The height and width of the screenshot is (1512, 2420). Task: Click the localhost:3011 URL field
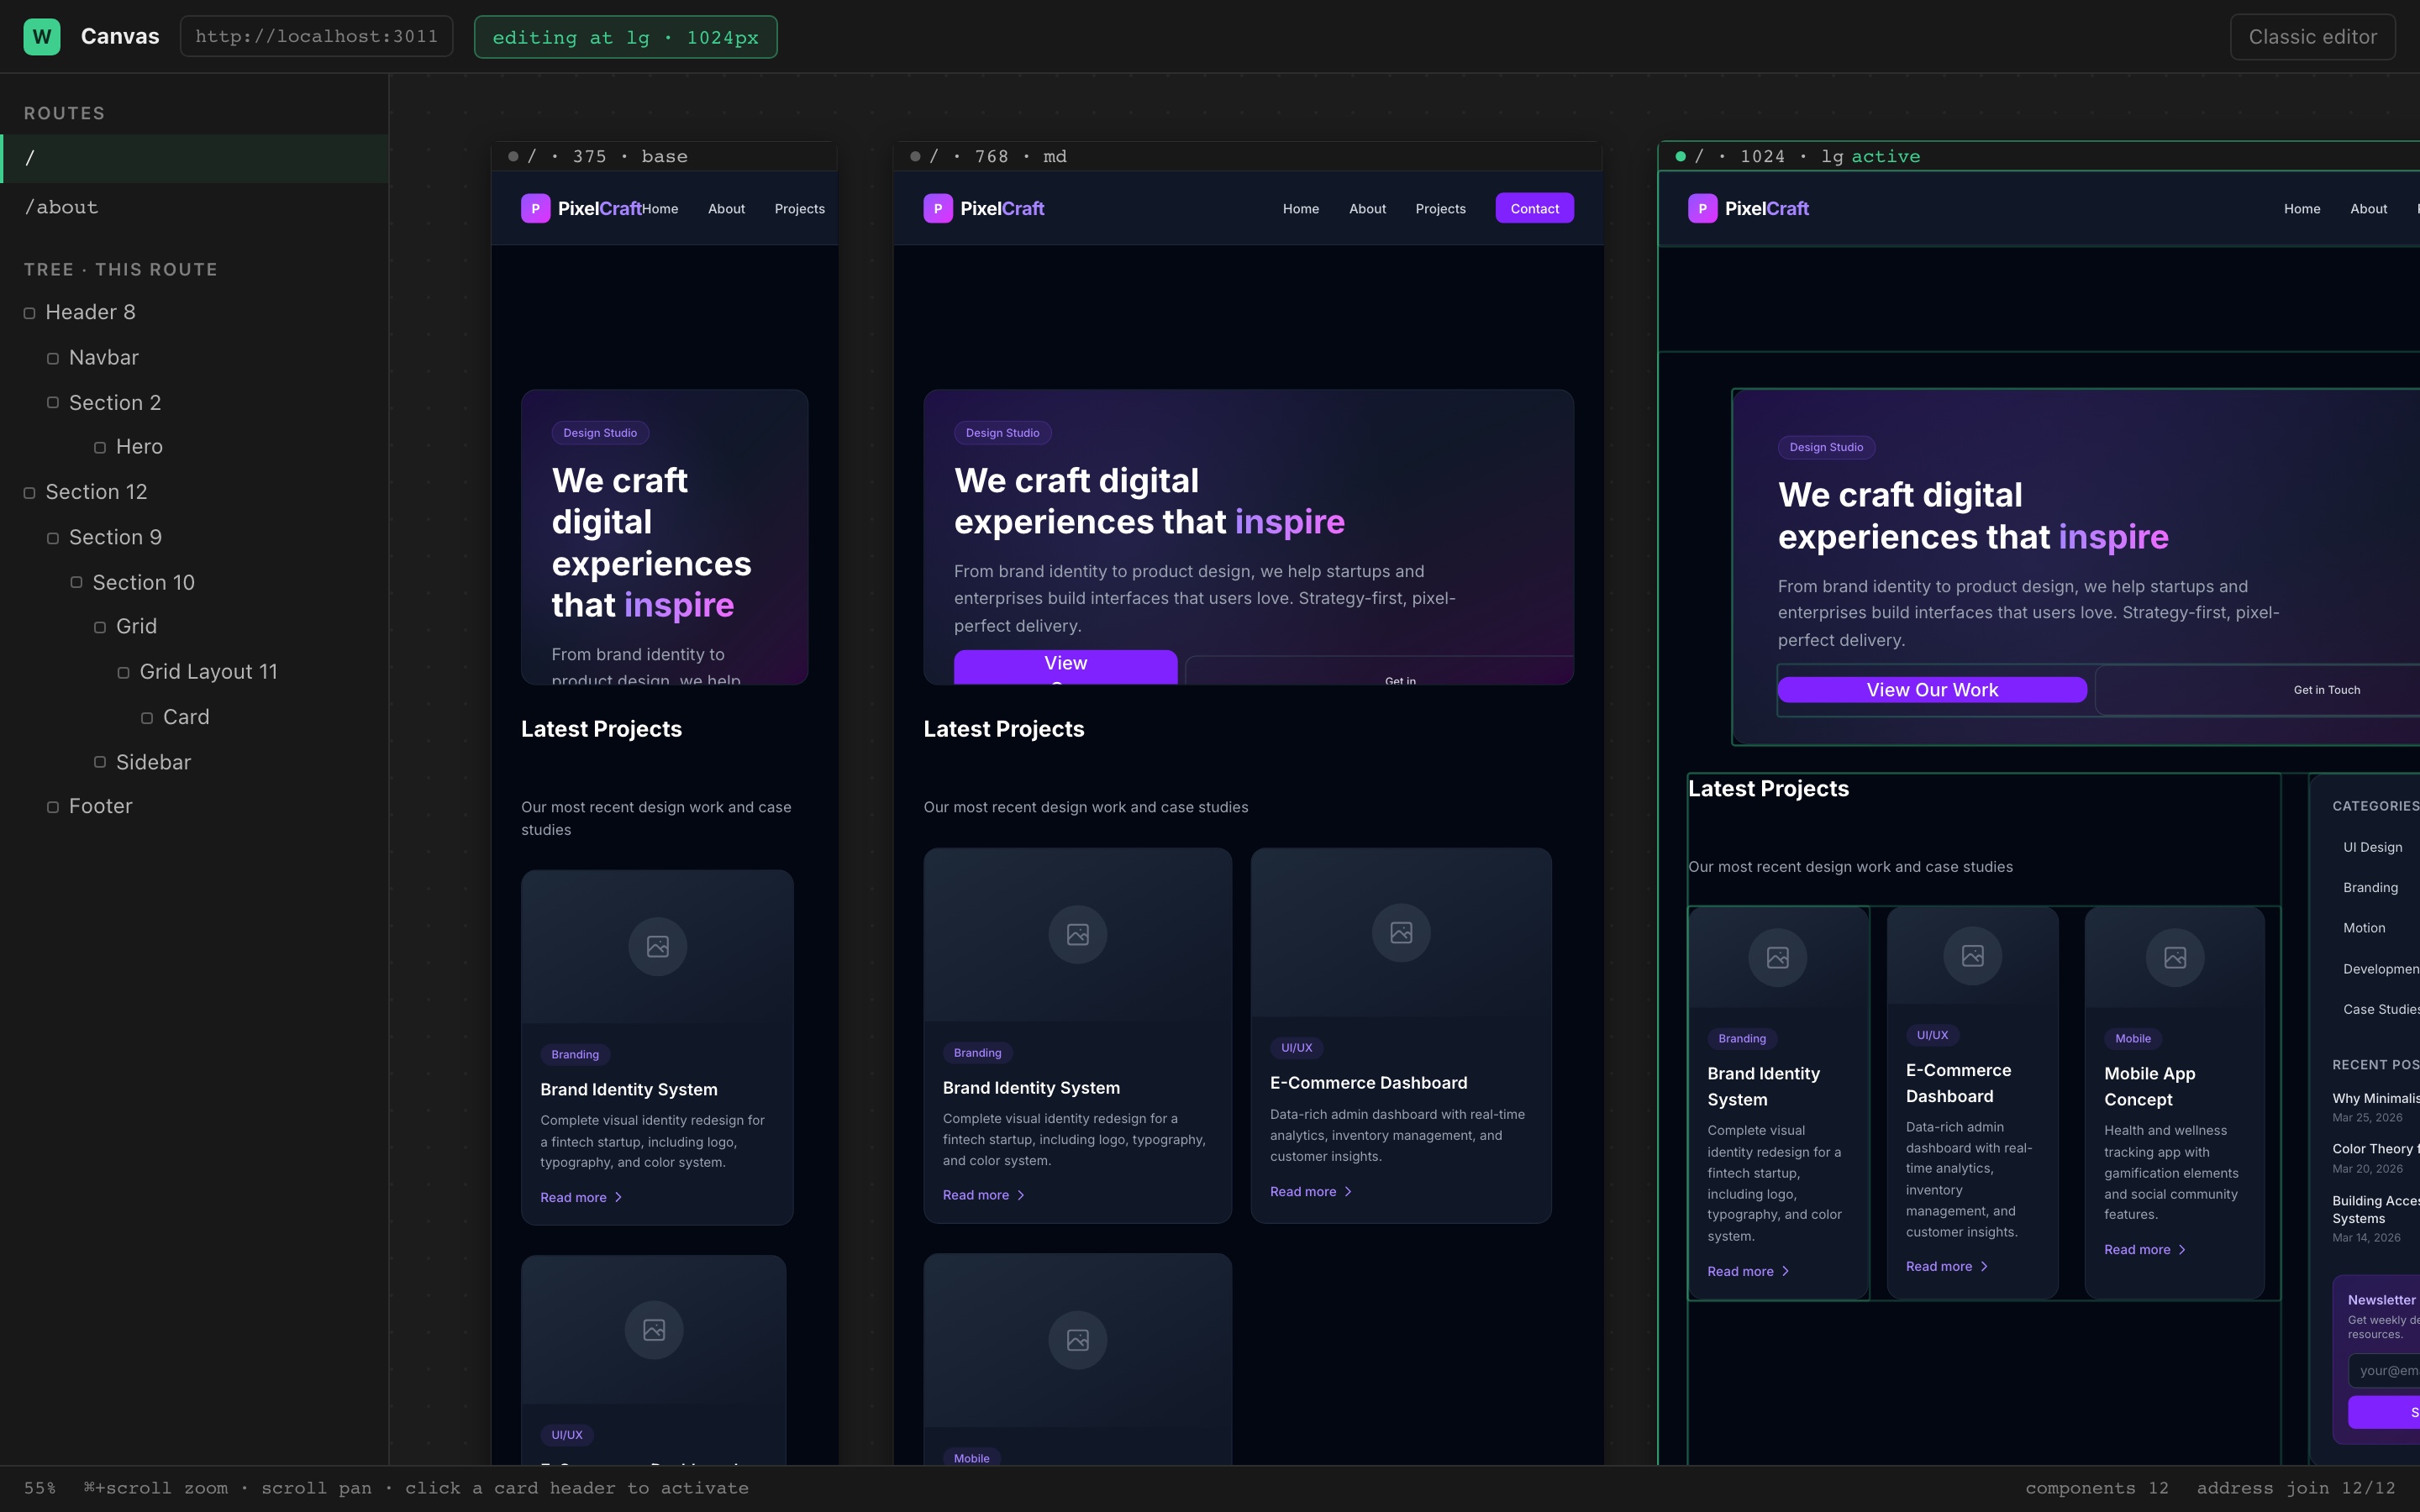click(316, 37)
